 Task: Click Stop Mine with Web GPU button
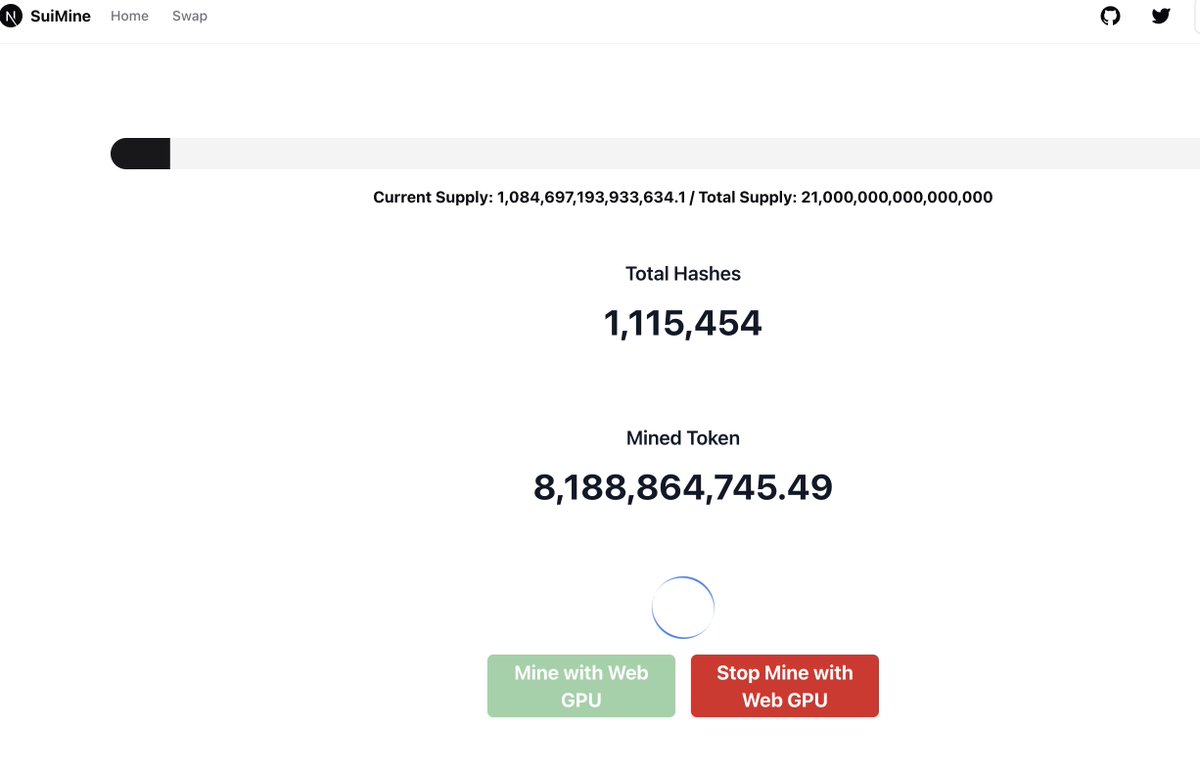[785, 686]
